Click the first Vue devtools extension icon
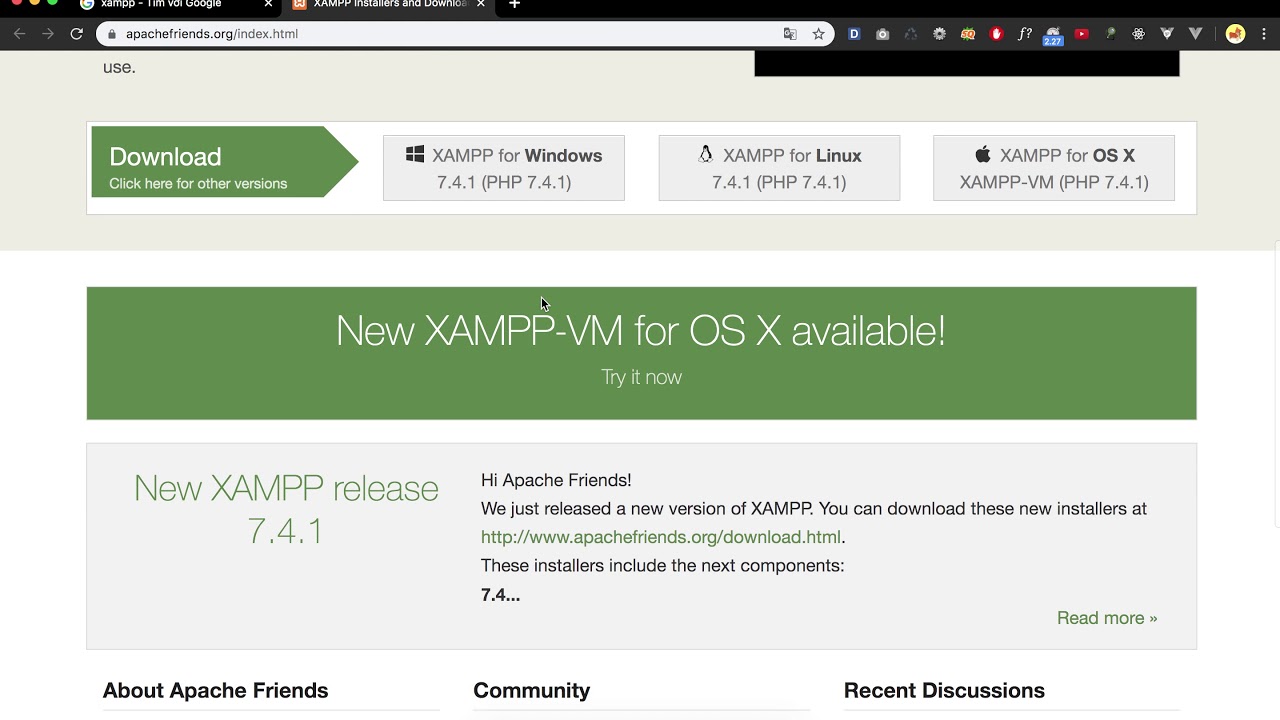The height and width of the screenshot is (720, 1280). tap(1167, 34)
